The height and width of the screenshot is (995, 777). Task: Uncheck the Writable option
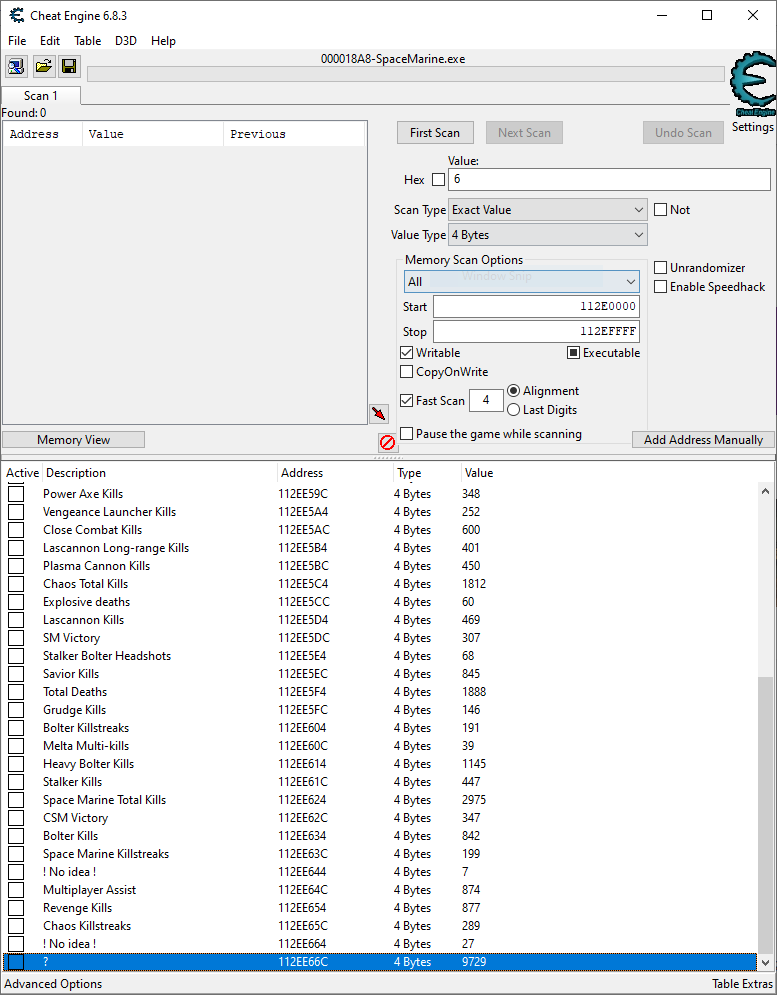point(407,353)
